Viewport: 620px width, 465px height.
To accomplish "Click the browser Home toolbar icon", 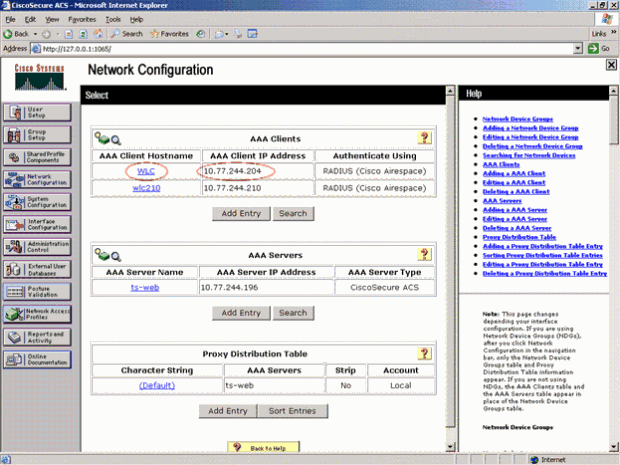I will [x=98, y=34].
